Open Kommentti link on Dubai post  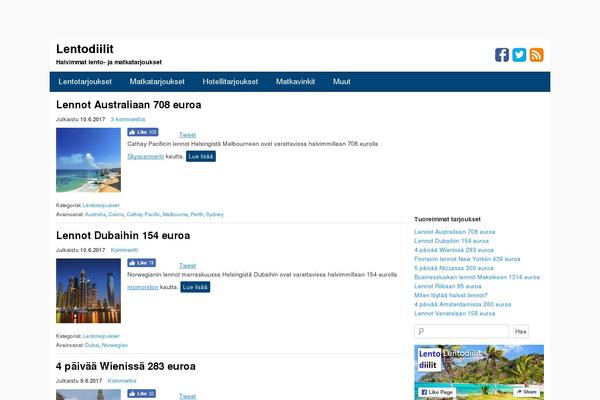click(124, 250)
